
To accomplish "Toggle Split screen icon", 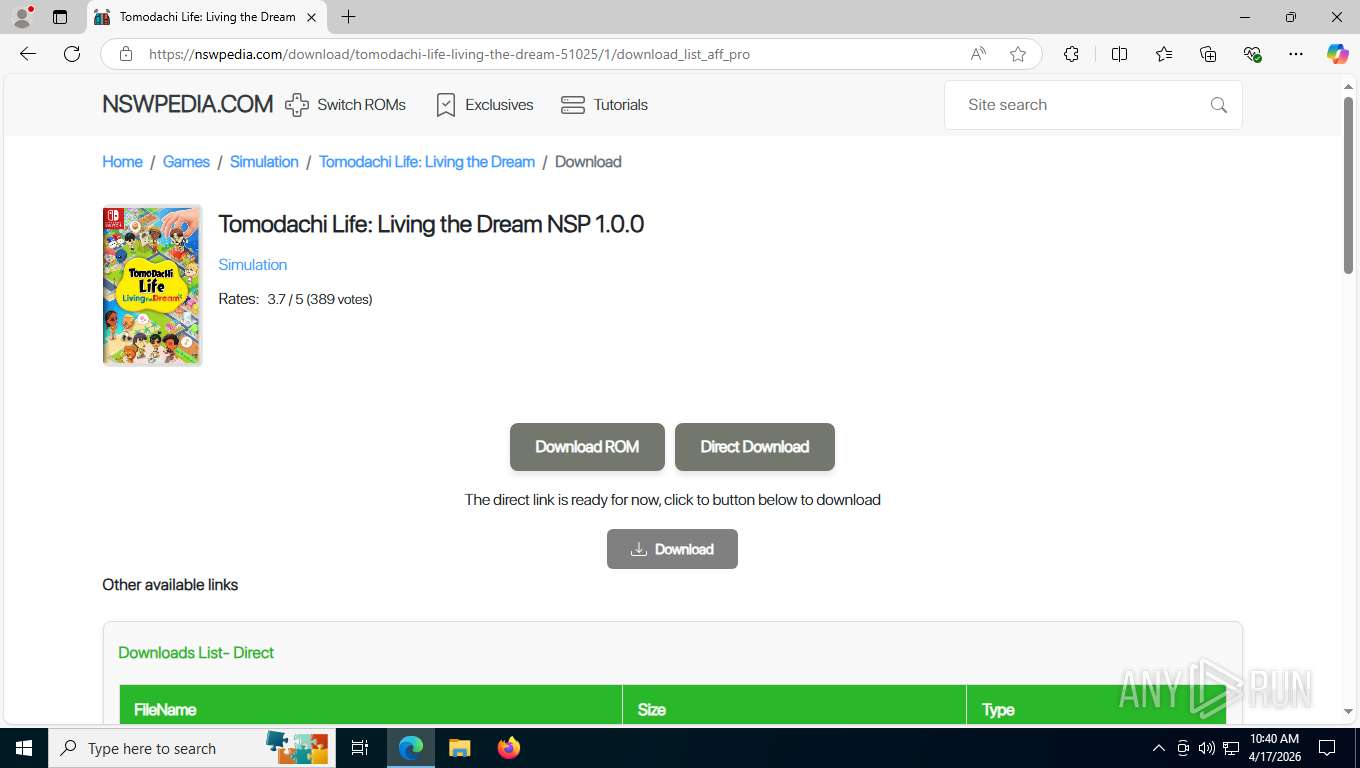I will pos(1120,54).
